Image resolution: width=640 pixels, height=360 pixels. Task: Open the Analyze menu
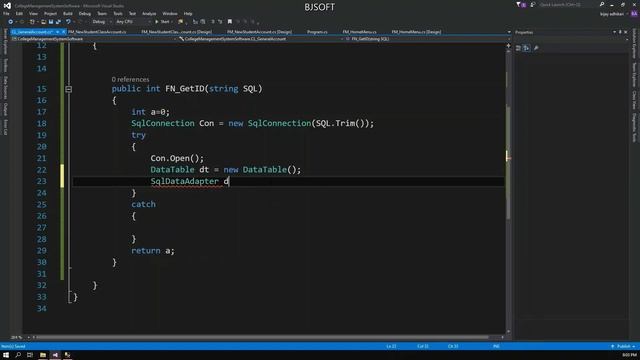pos(149,13)
